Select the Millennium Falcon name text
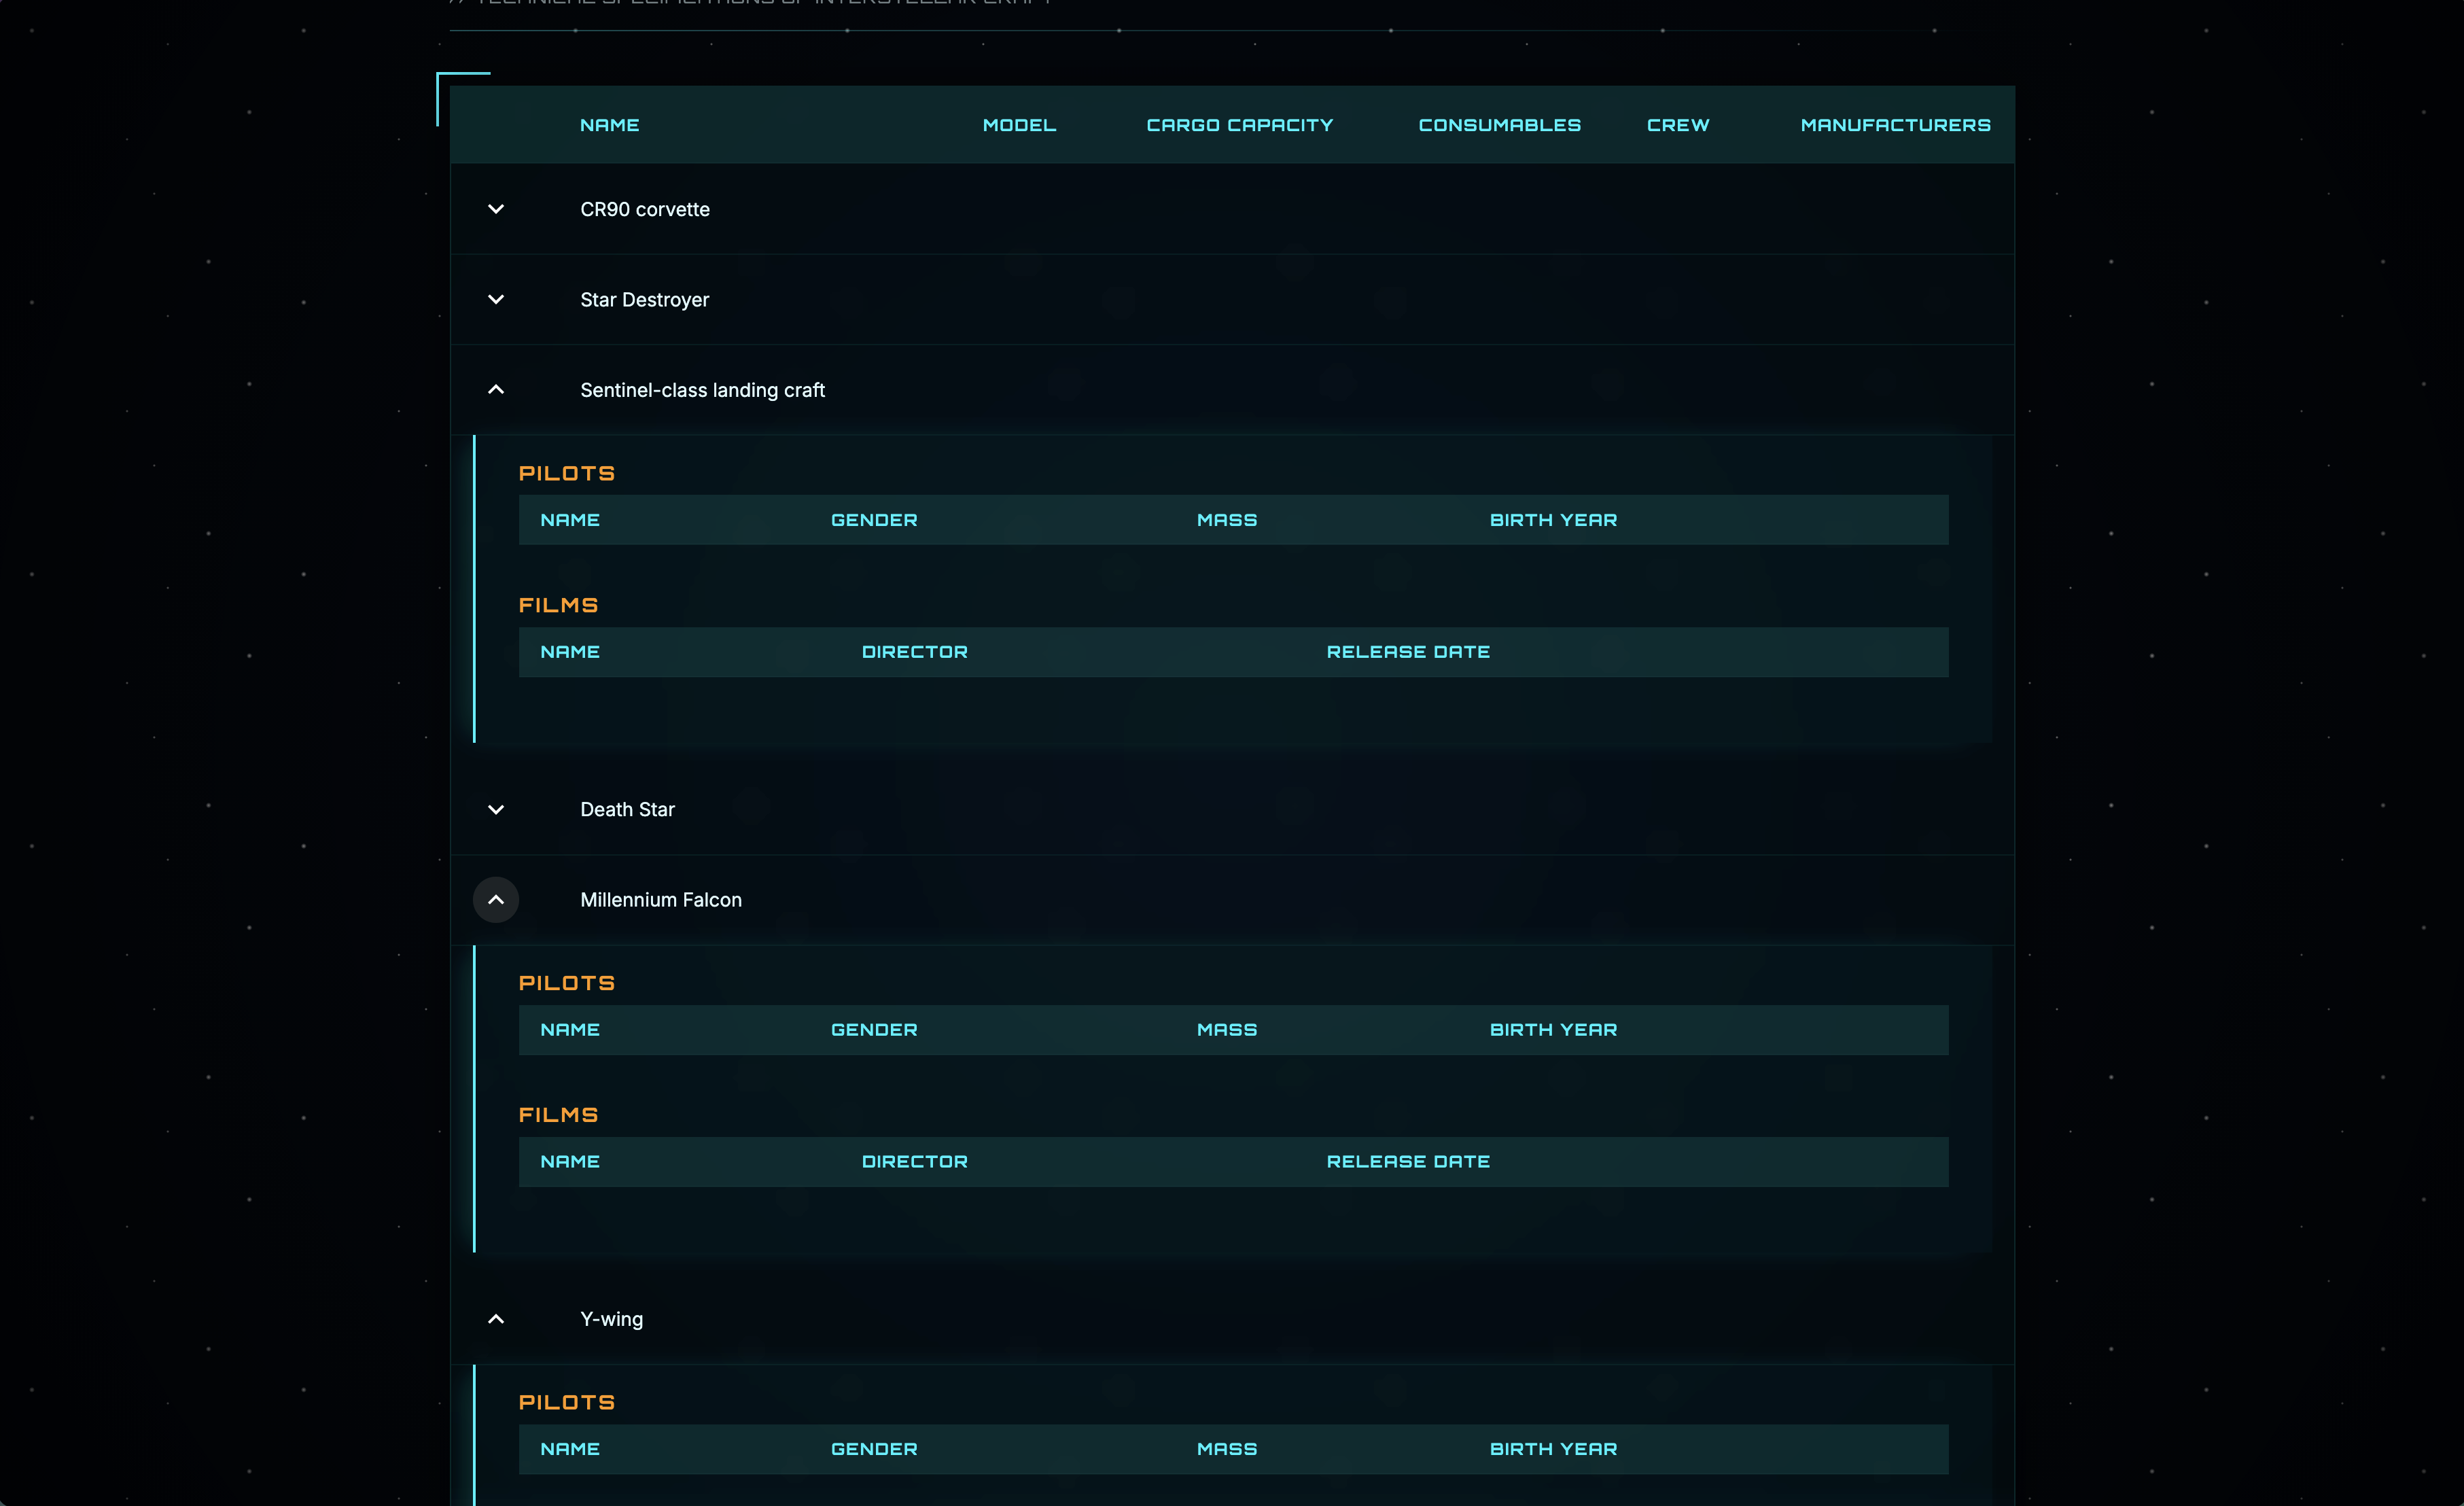 661,900
